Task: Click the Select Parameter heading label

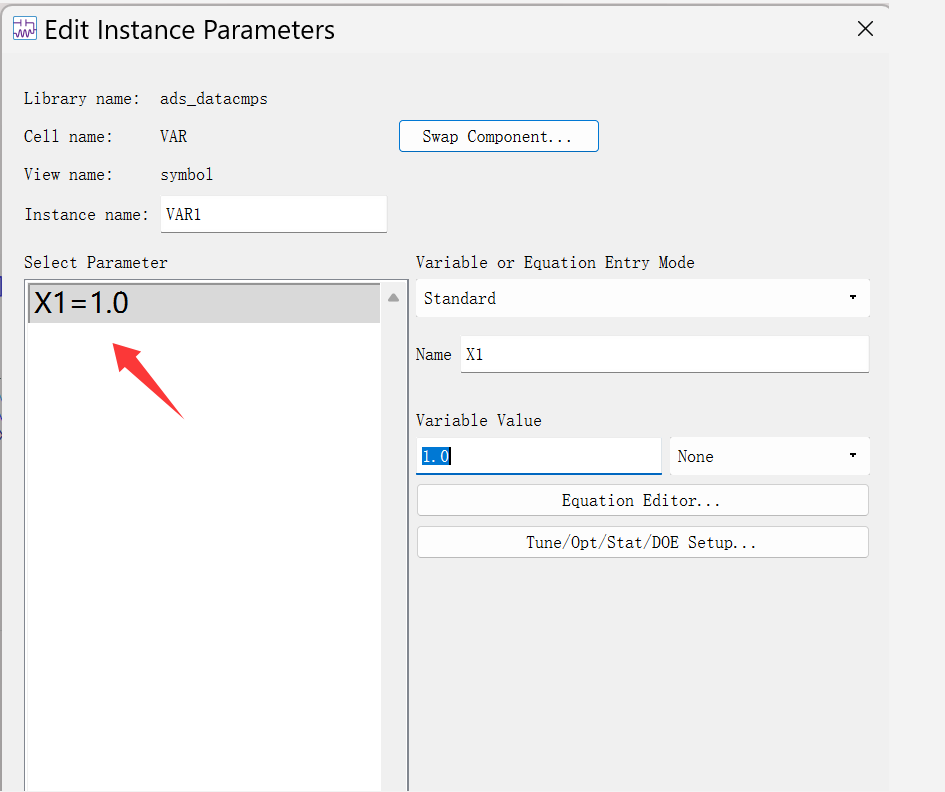Action: [96, 262]
